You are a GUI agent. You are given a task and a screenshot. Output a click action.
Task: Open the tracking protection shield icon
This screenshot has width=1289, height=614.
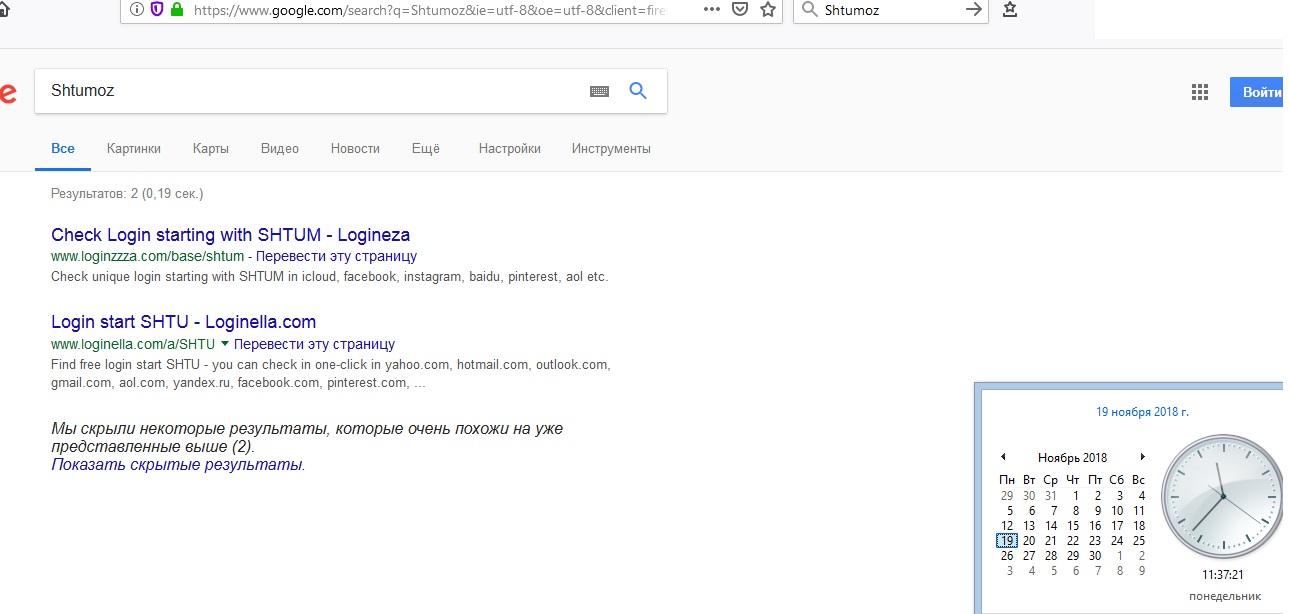tap(157, 10)
